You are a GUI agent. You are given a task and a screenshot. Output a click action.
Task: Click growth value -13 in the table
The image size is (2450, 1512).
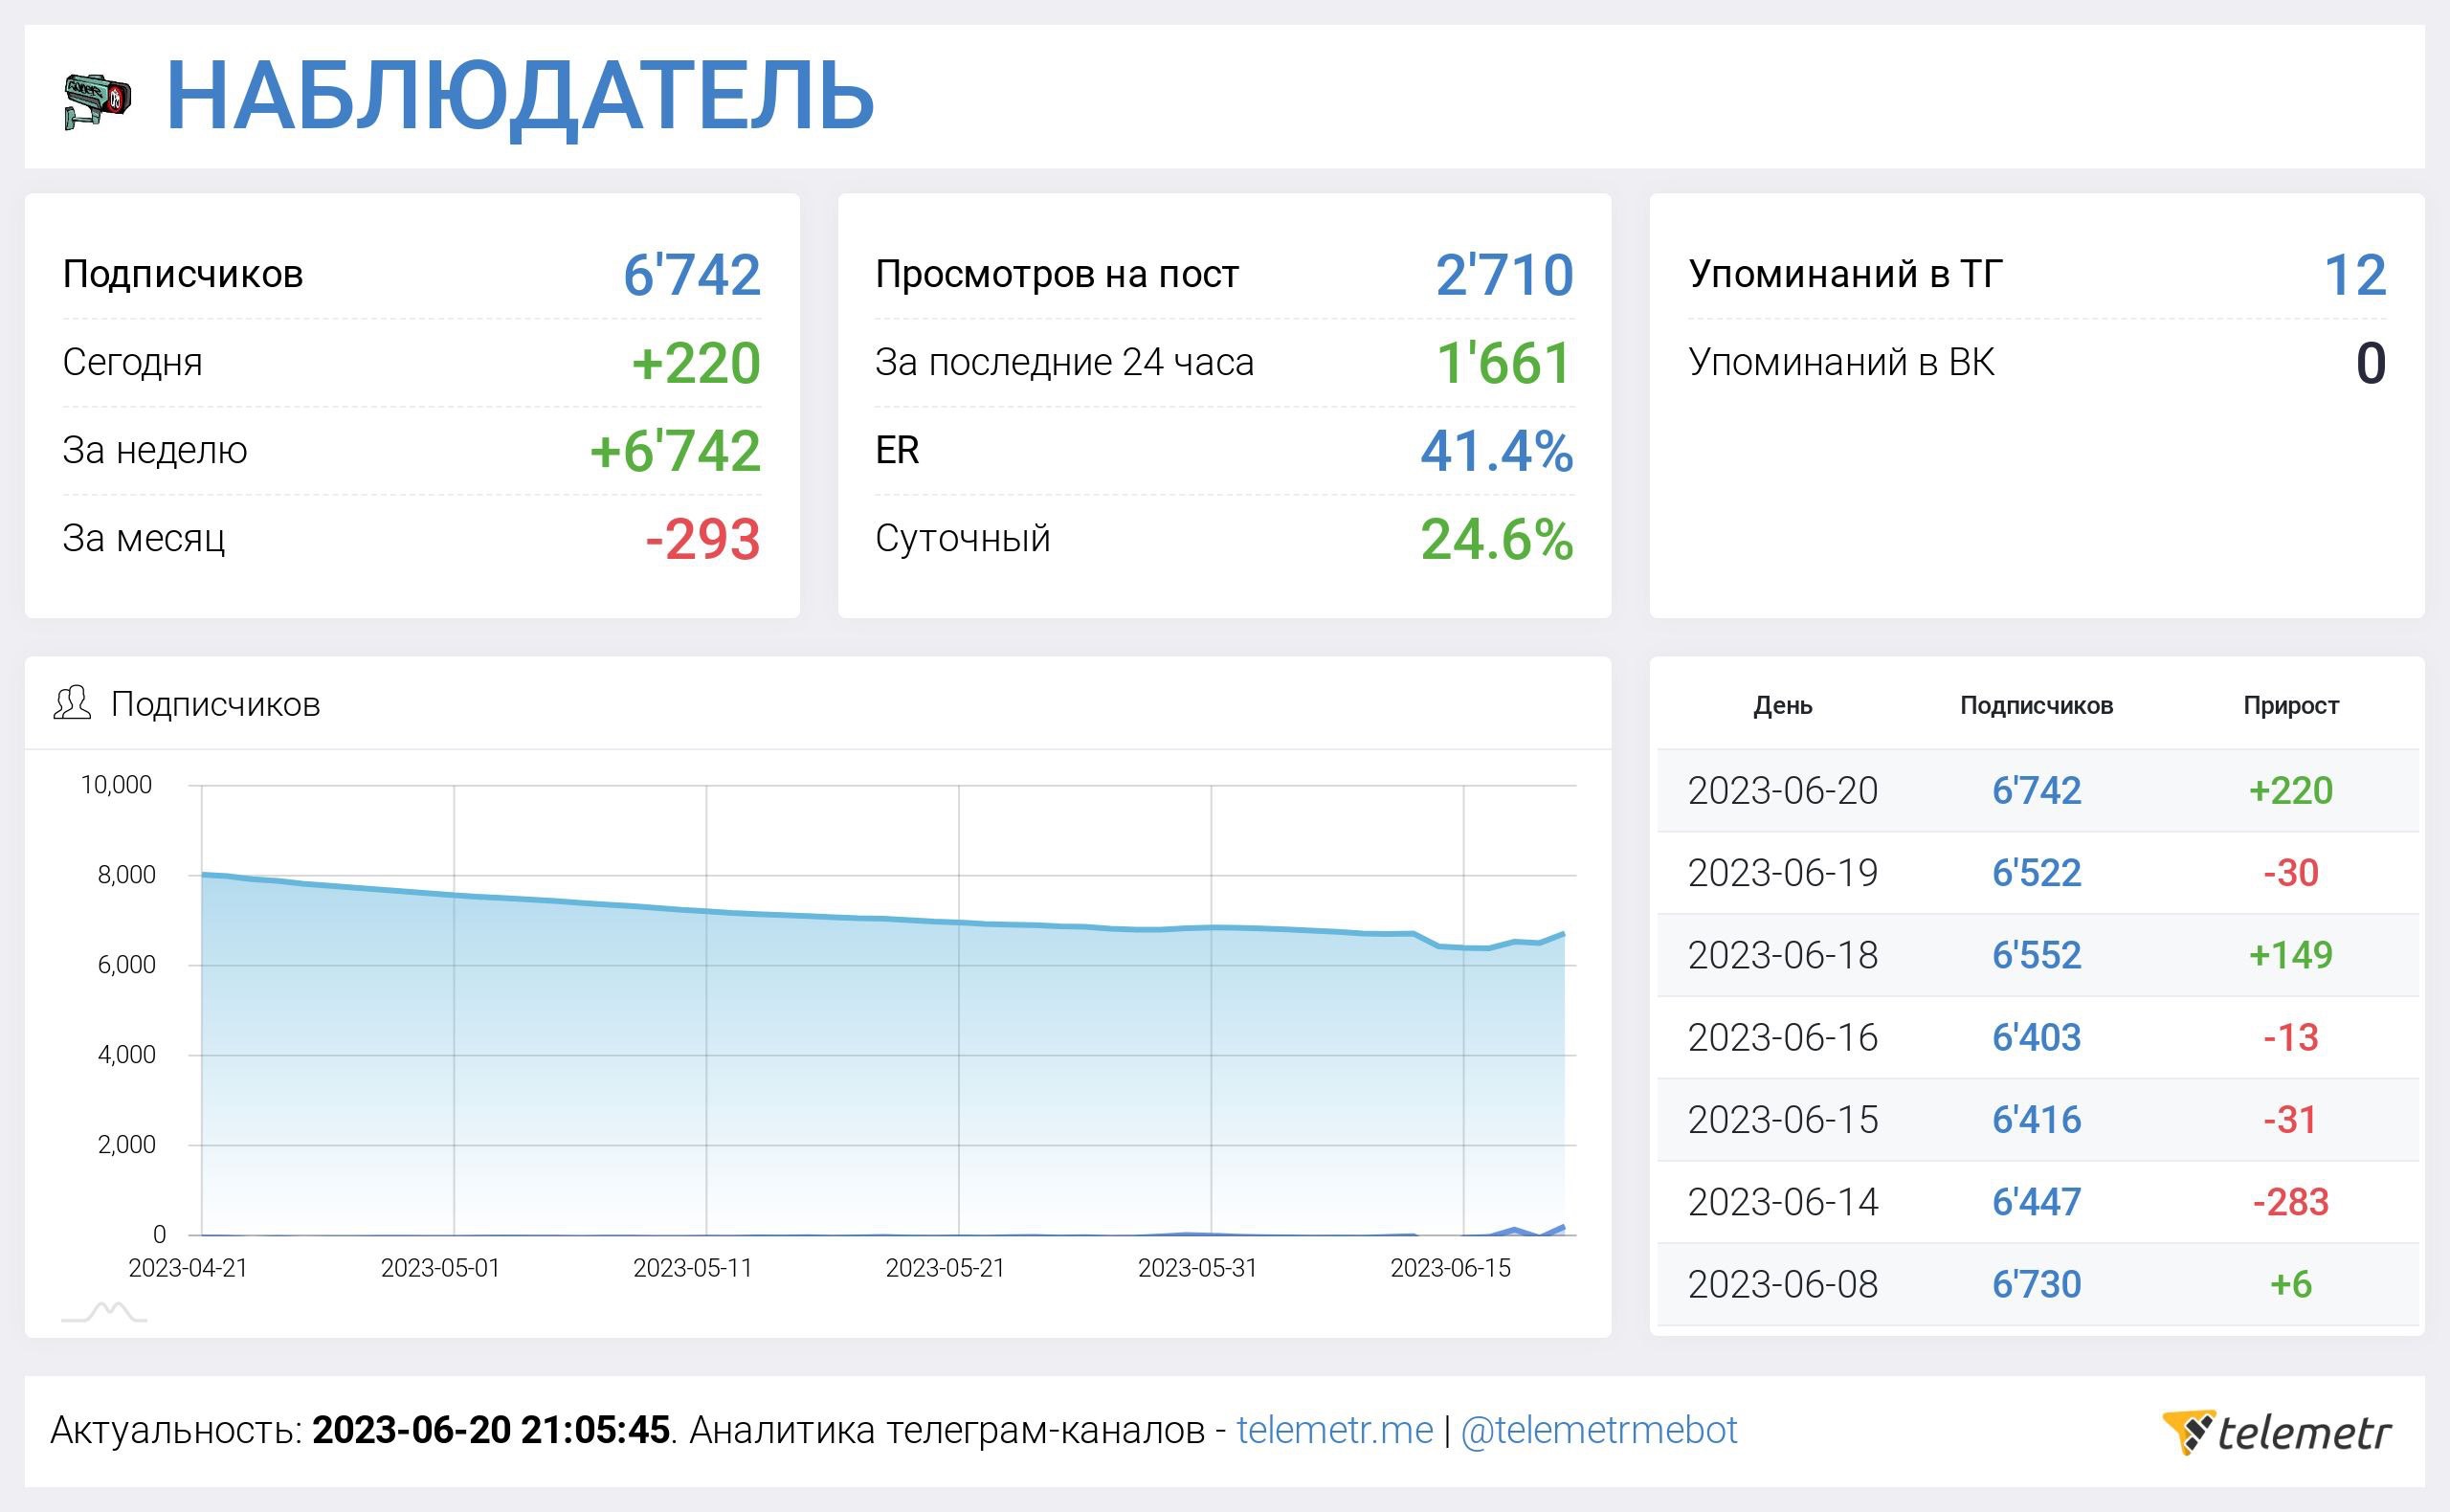2291,1038
